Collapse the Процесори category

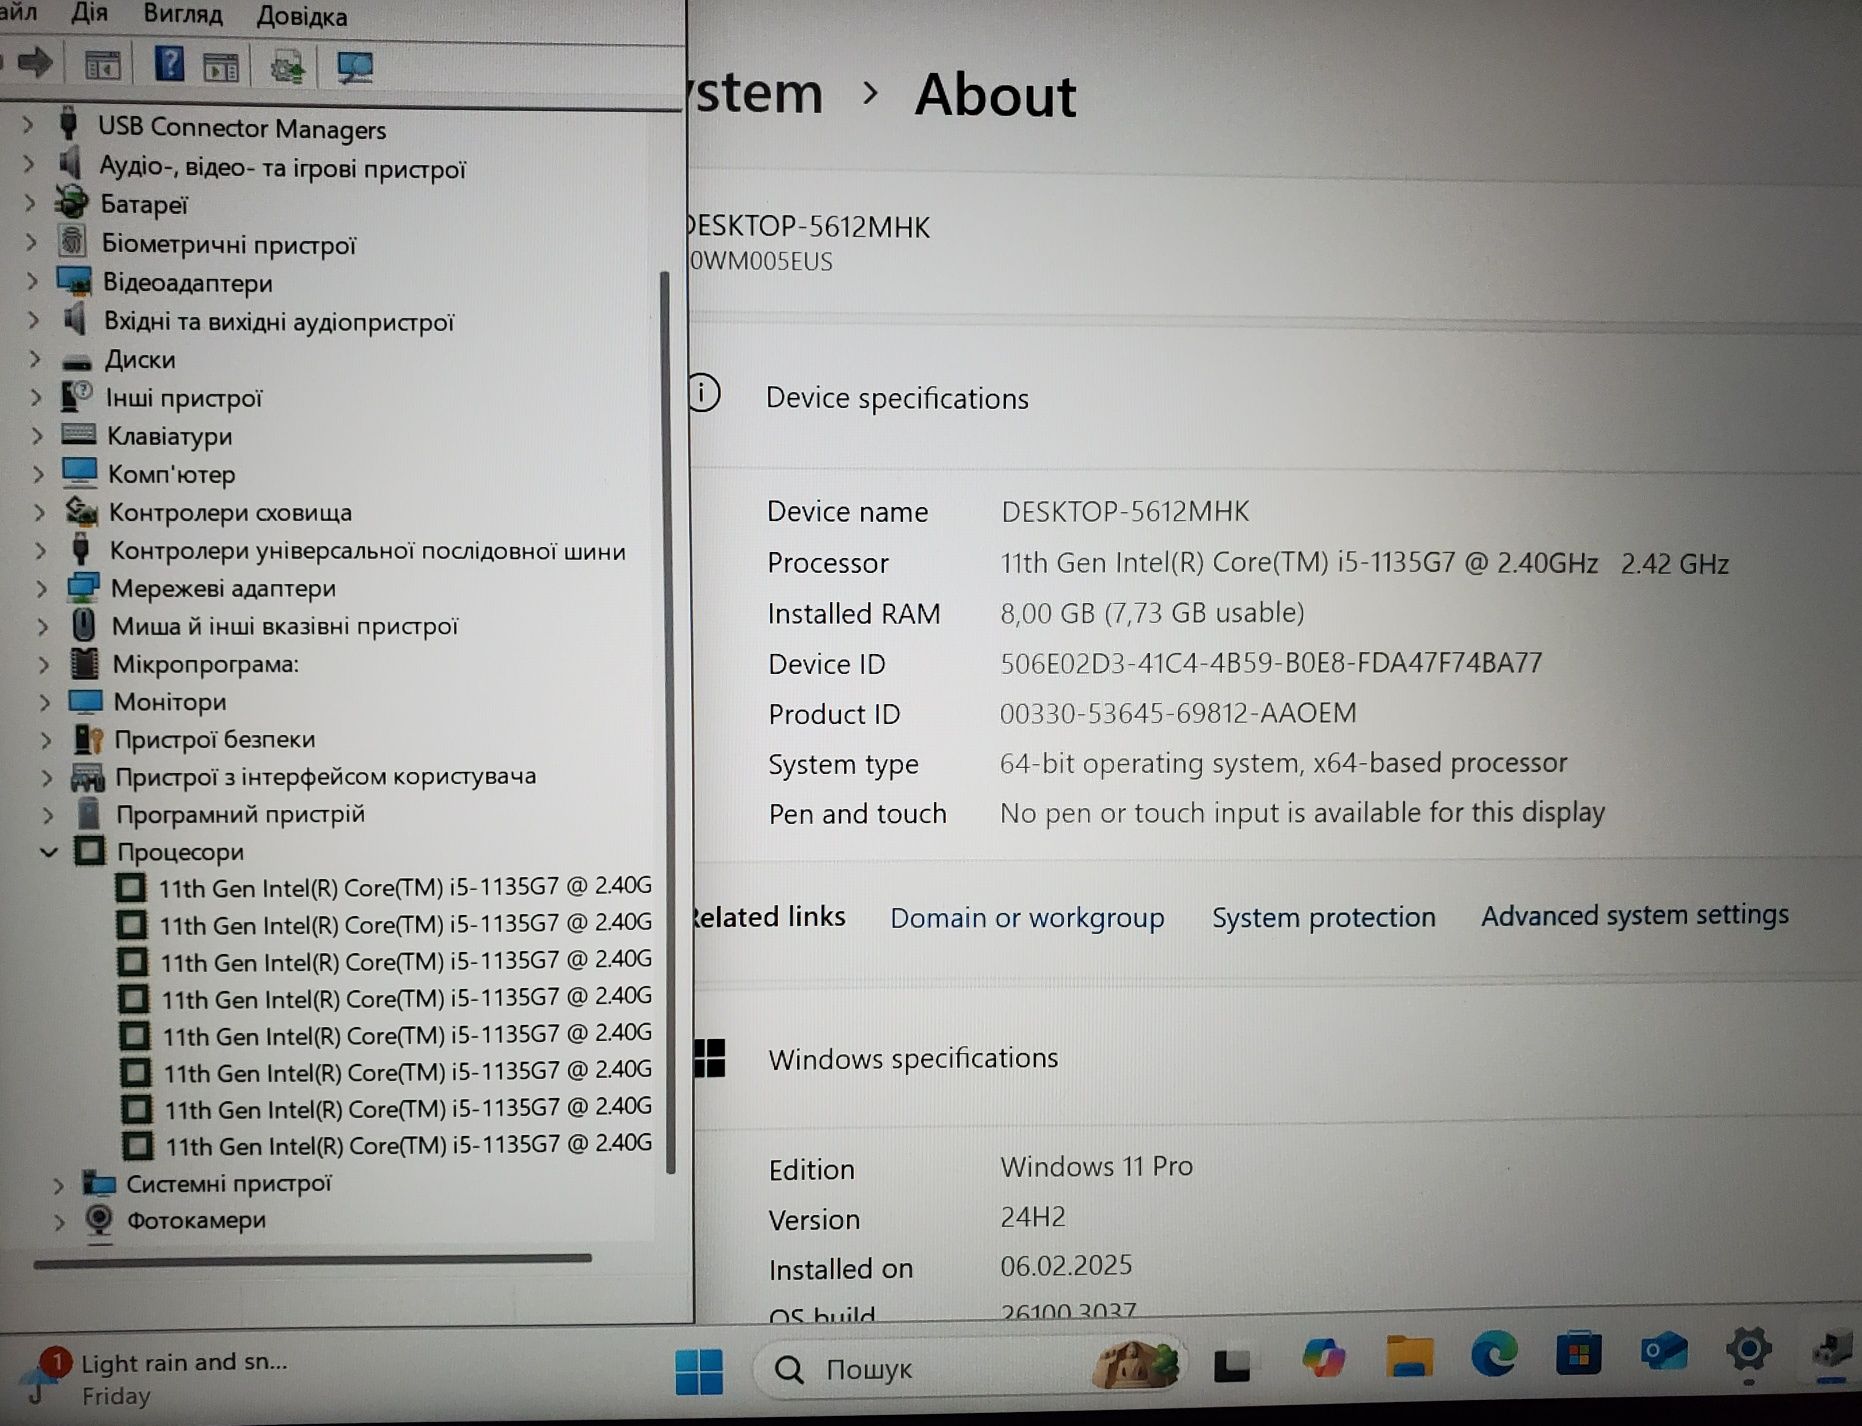[48, 852]
